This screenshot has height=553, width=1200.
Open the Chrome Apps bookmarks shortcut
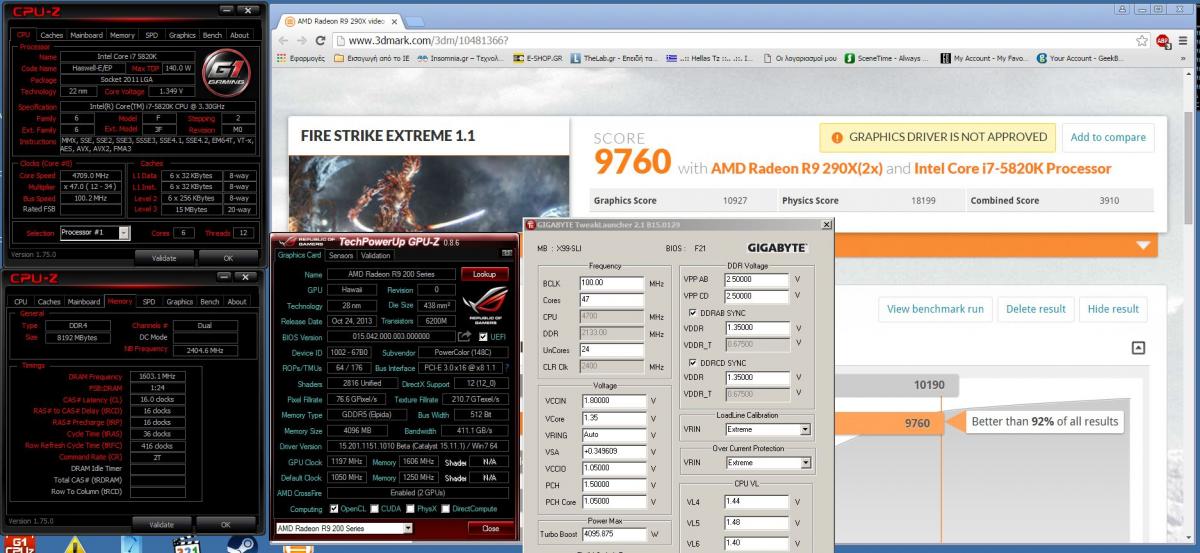pyautogui.click(x=302, y=58)
